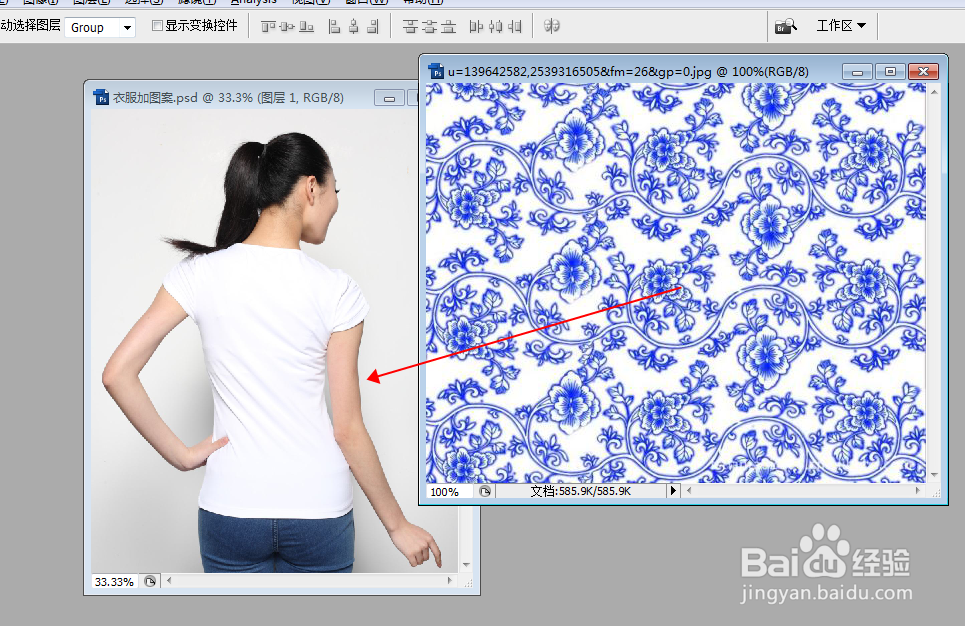This screenshot has height=626, width=965.
Task: Click the Auto-Align Layers icon
Action: click(x=551, y=26)
